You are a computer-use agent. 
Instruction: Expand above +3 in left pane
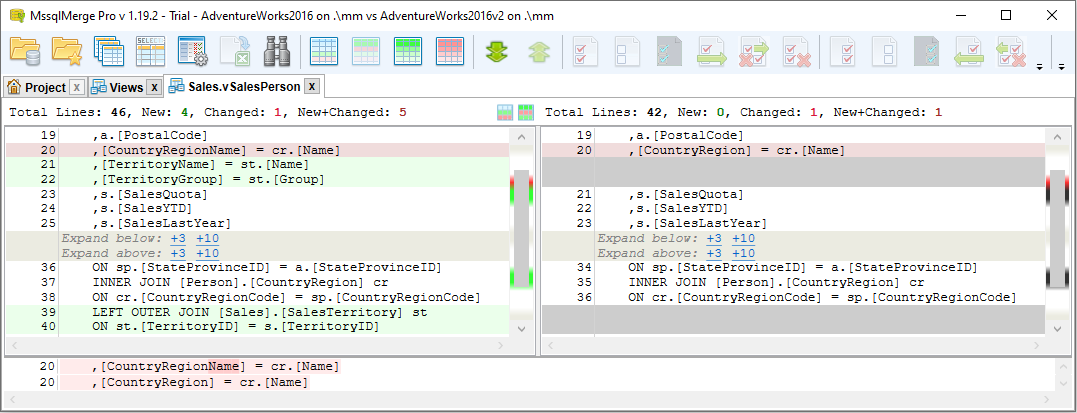coord(178,254)
